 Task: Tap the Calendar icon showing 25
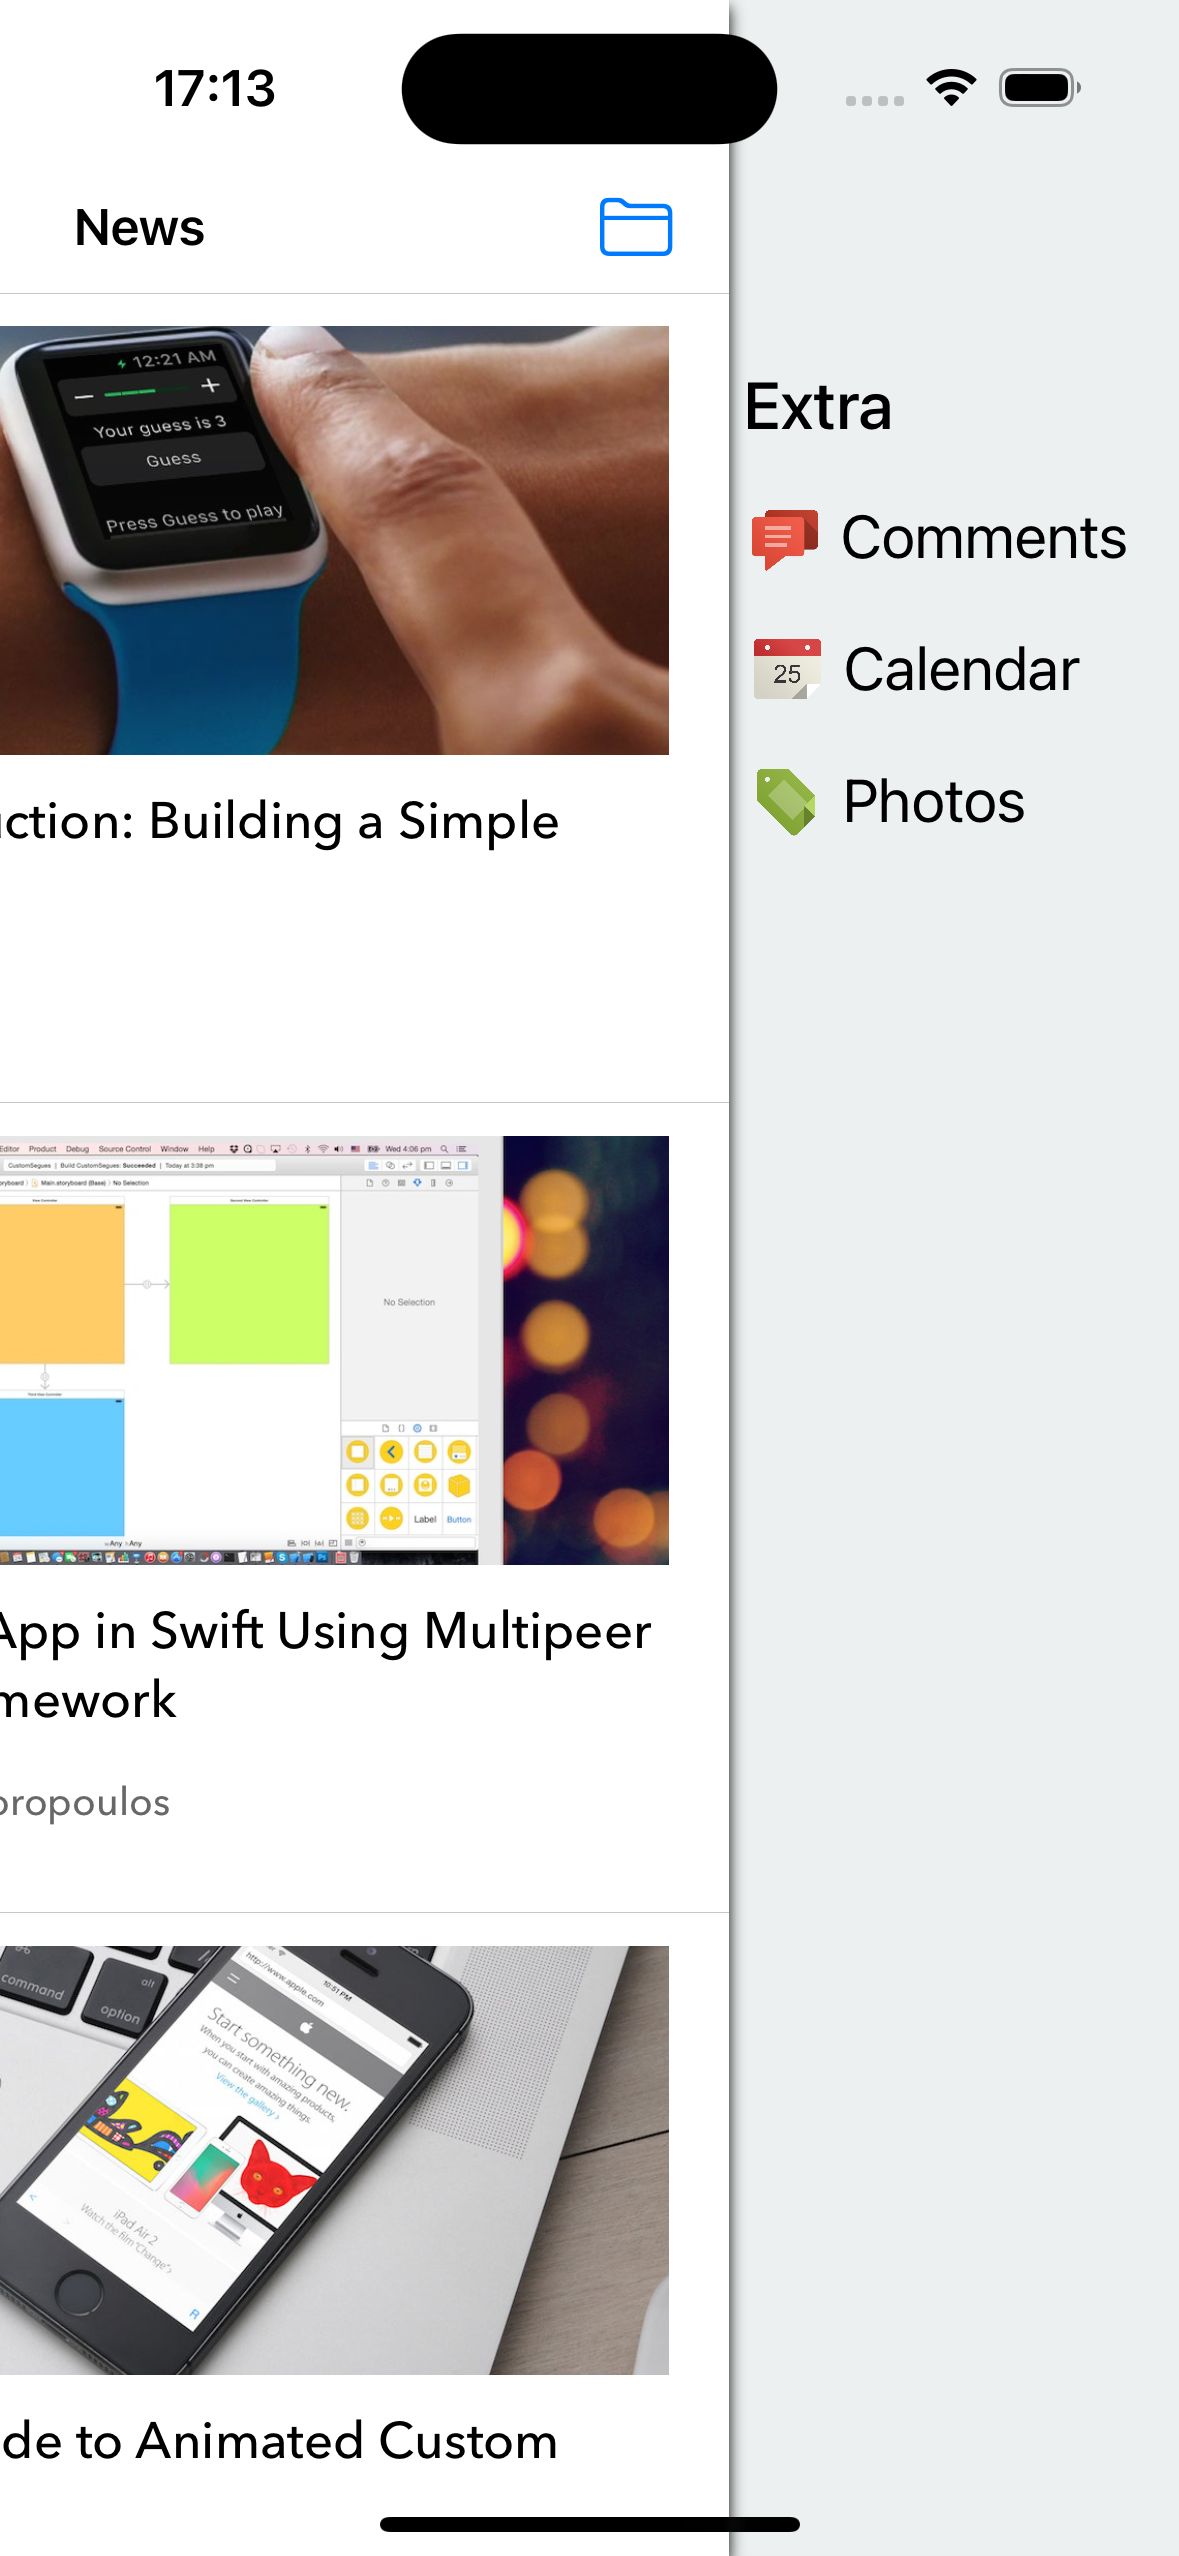coord(786,668)
